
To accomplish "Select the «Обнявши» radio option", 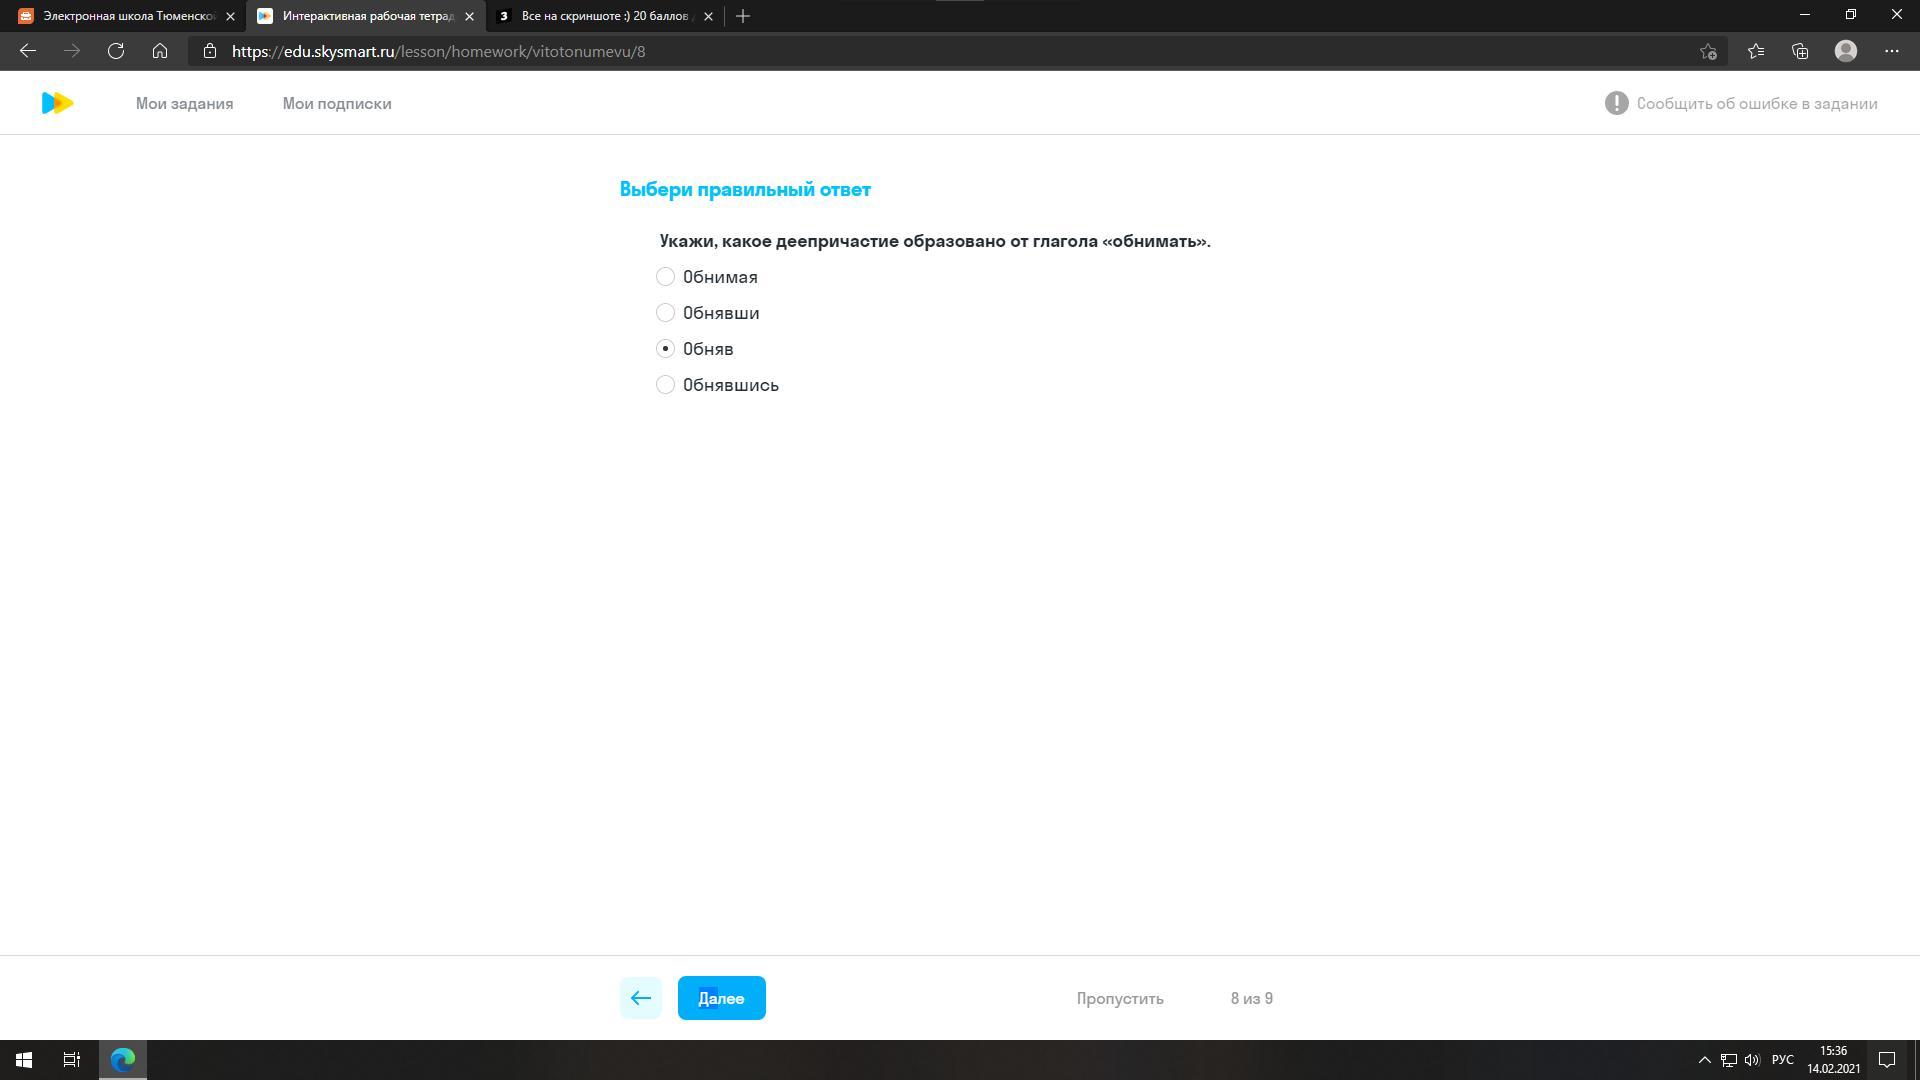I will (x=666, y=313).
